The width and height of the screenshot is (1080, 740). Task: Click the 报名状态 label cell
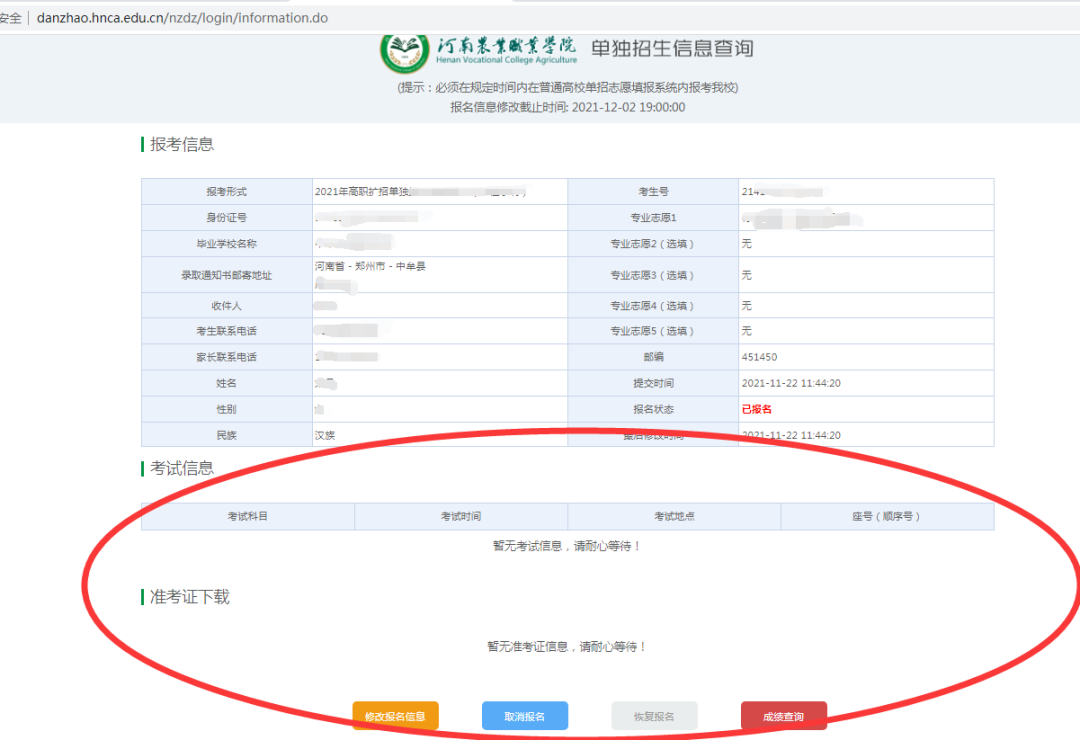click(653, 409)
